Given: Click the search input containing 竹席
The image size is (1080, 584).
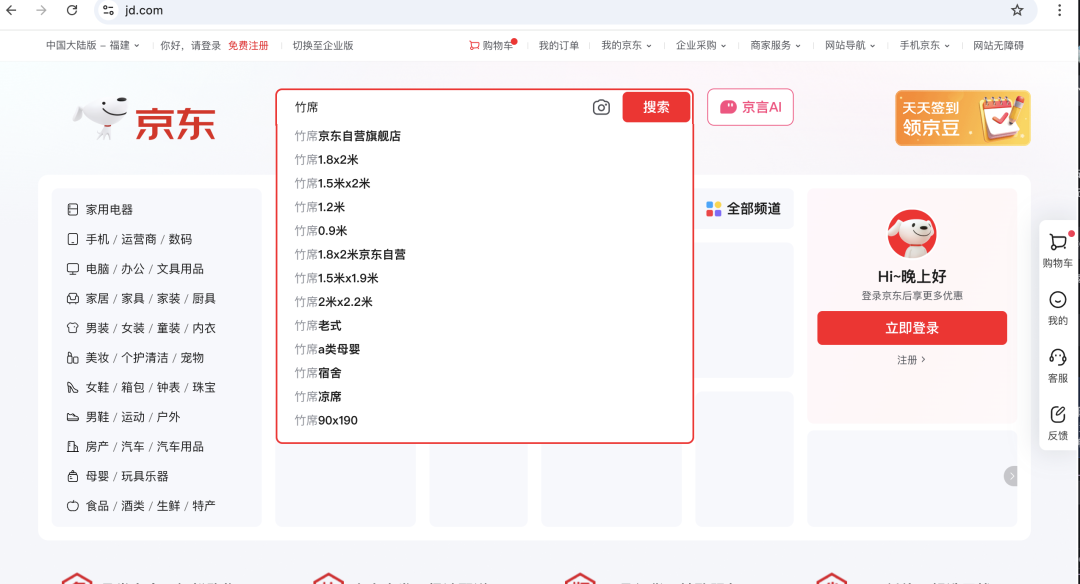Looking at the screenshot, I should (437, 107).
